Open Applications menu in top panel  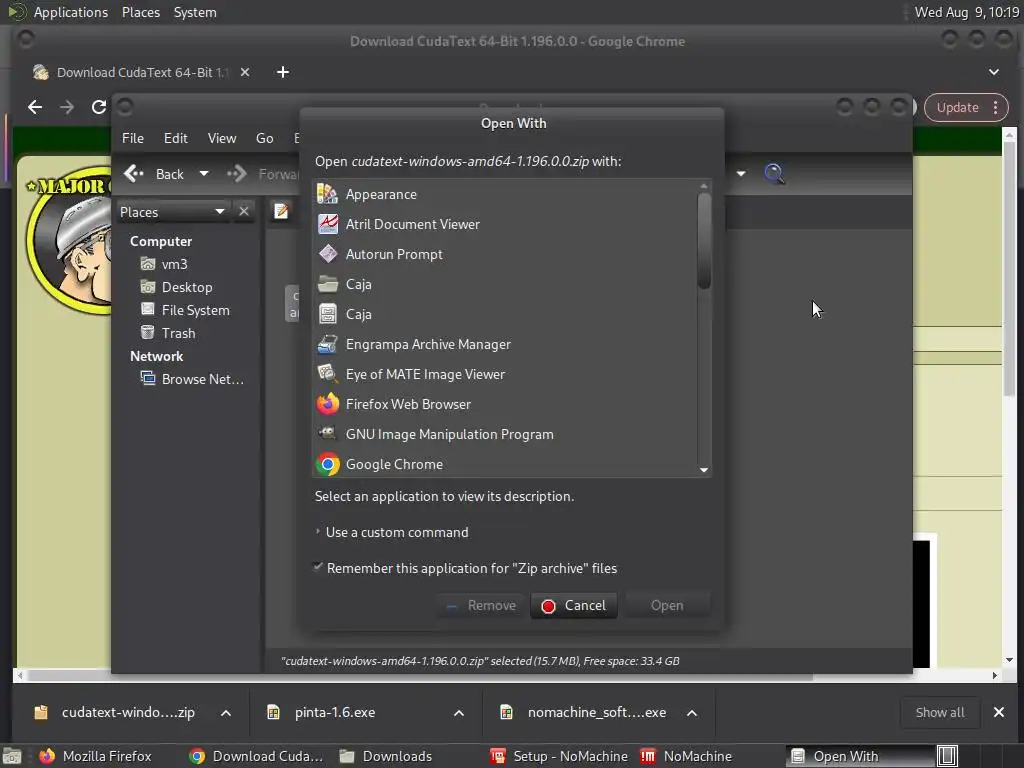(x=71, y=12)
